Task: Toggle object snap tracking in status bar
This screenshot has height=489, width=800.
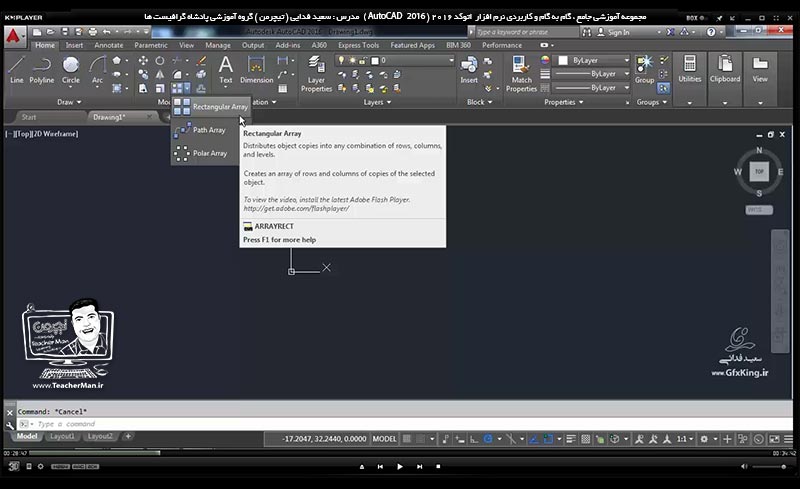Action: click(x=533, y=439)
